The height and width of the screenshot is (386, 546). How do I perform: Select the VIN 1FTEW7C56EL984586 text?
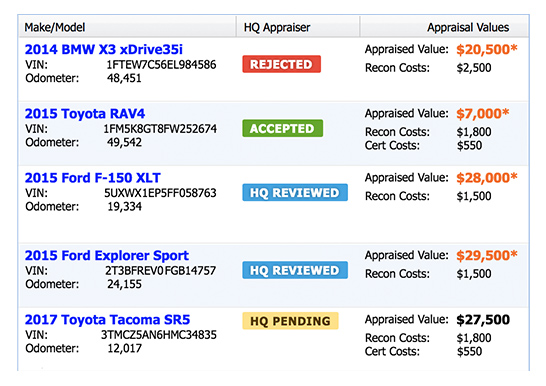coord(161,65)
